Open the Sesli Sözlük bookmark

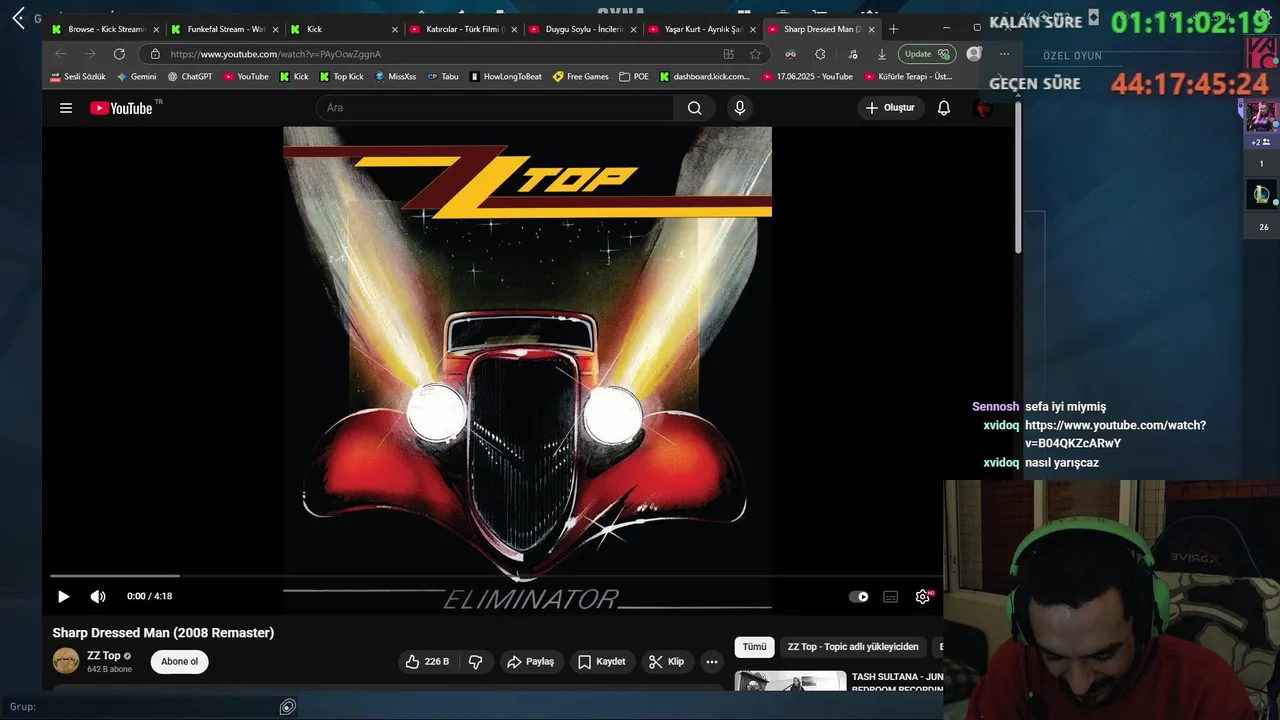tap(78, 76)
